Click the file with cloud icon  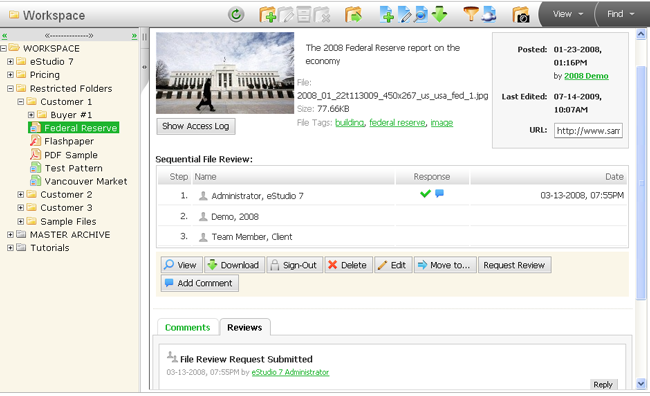tap(489, 14)
